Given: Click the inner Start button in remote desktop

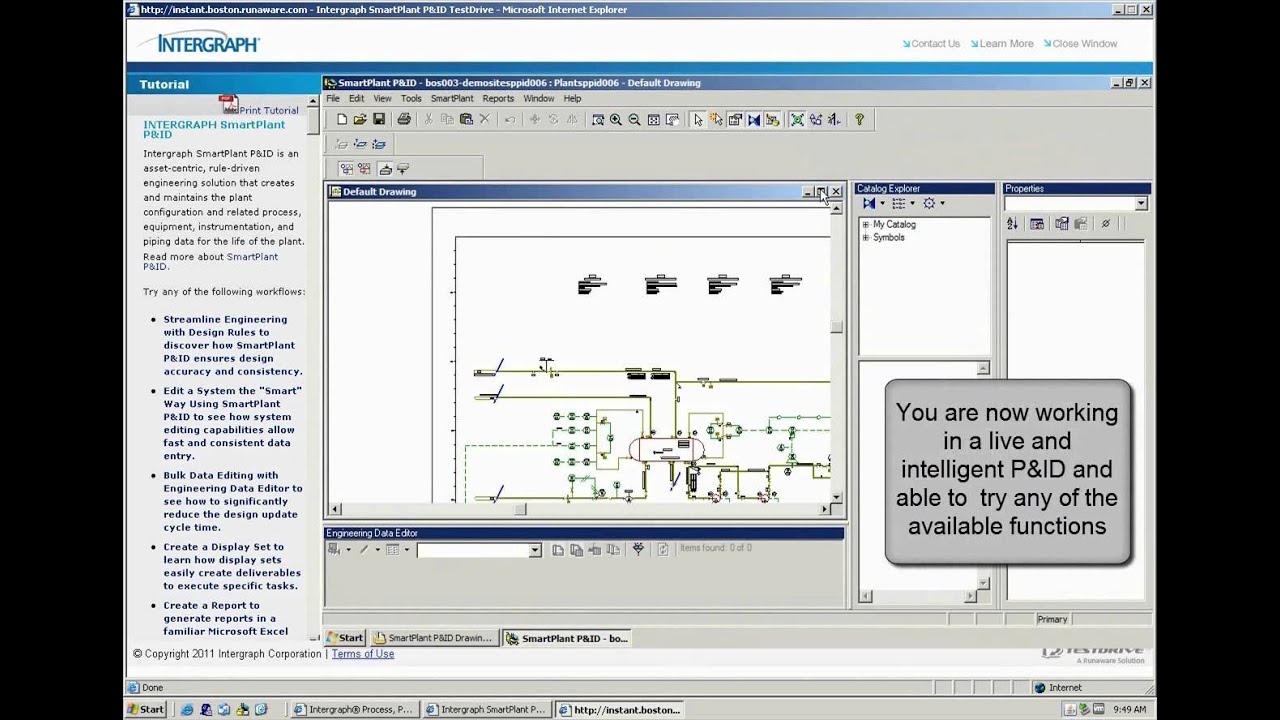Looking at the screenshot, I should pyautogui.click(x=345, y=638).
